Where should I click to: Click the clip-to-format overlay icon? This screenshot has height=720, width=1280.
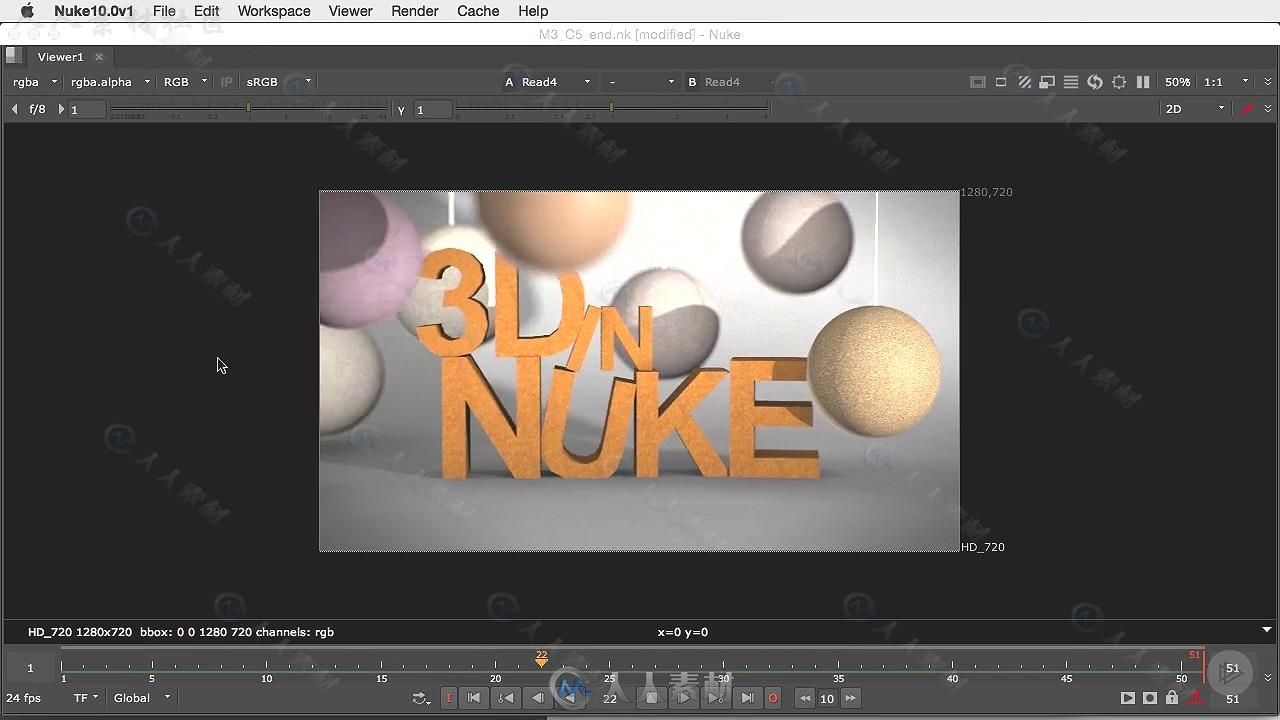pos(978,82)
